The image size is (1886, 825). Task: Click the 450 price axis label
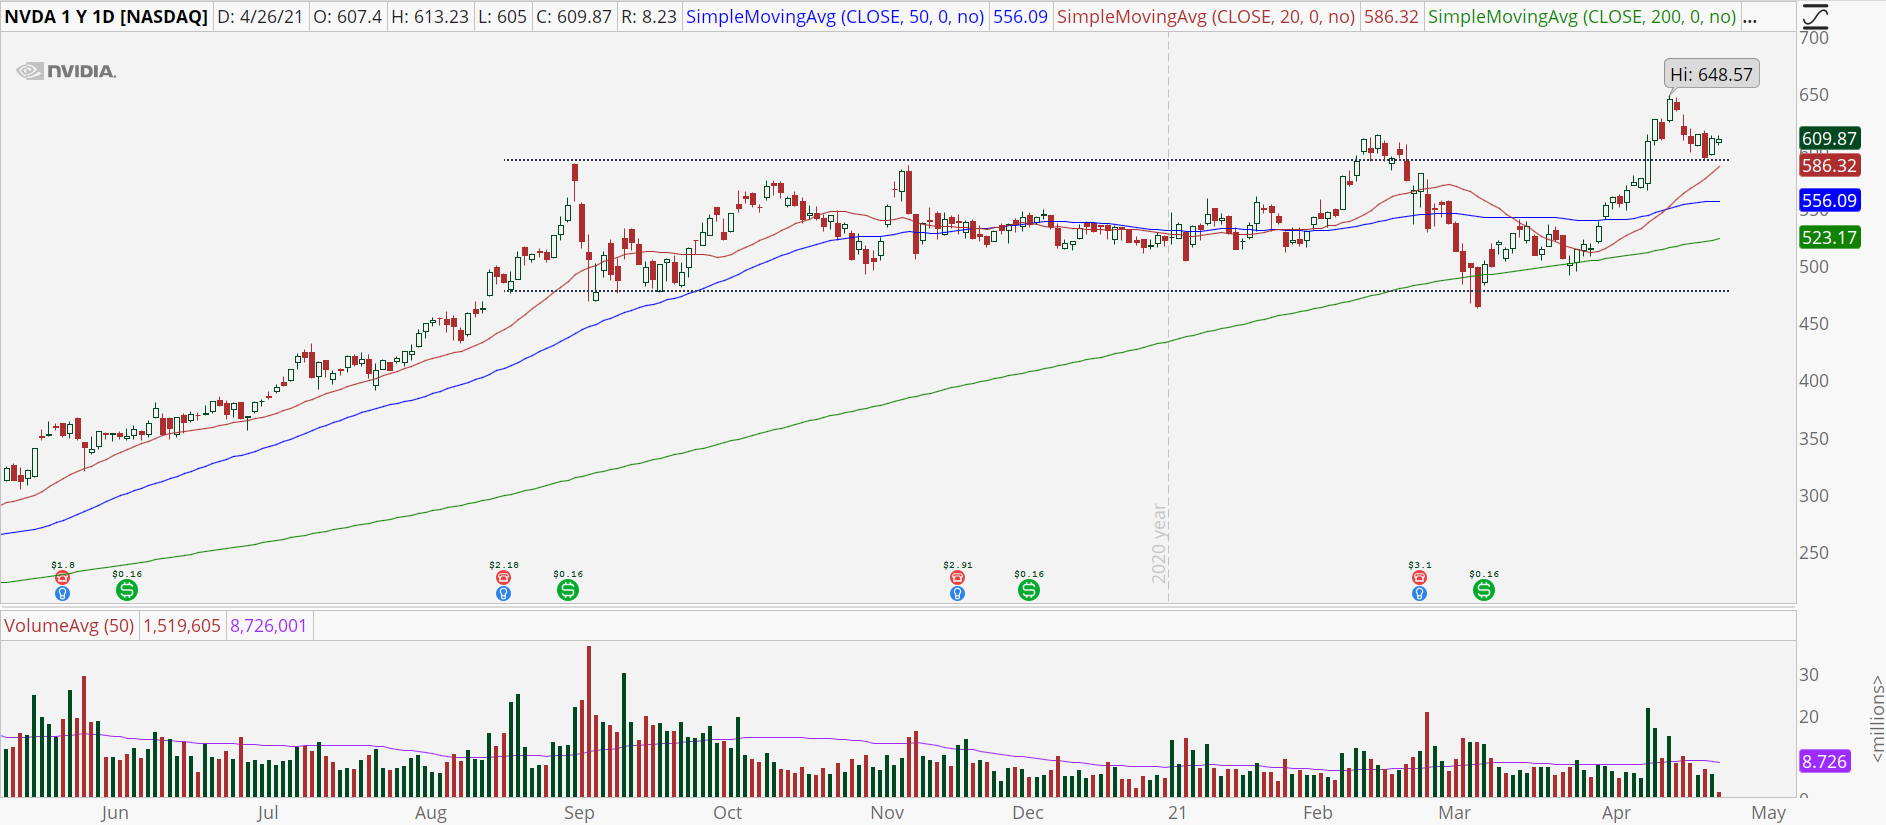coord(1814,324)
